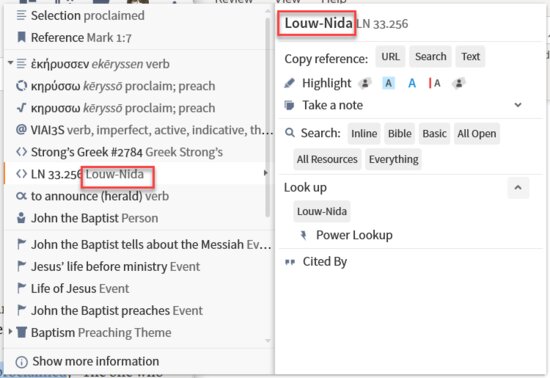Image resolution: width=550 pixels, height=378 pixels.
Task: Select the LN 33.256 Louw-Nida row
Action: (x=139, y=174)
